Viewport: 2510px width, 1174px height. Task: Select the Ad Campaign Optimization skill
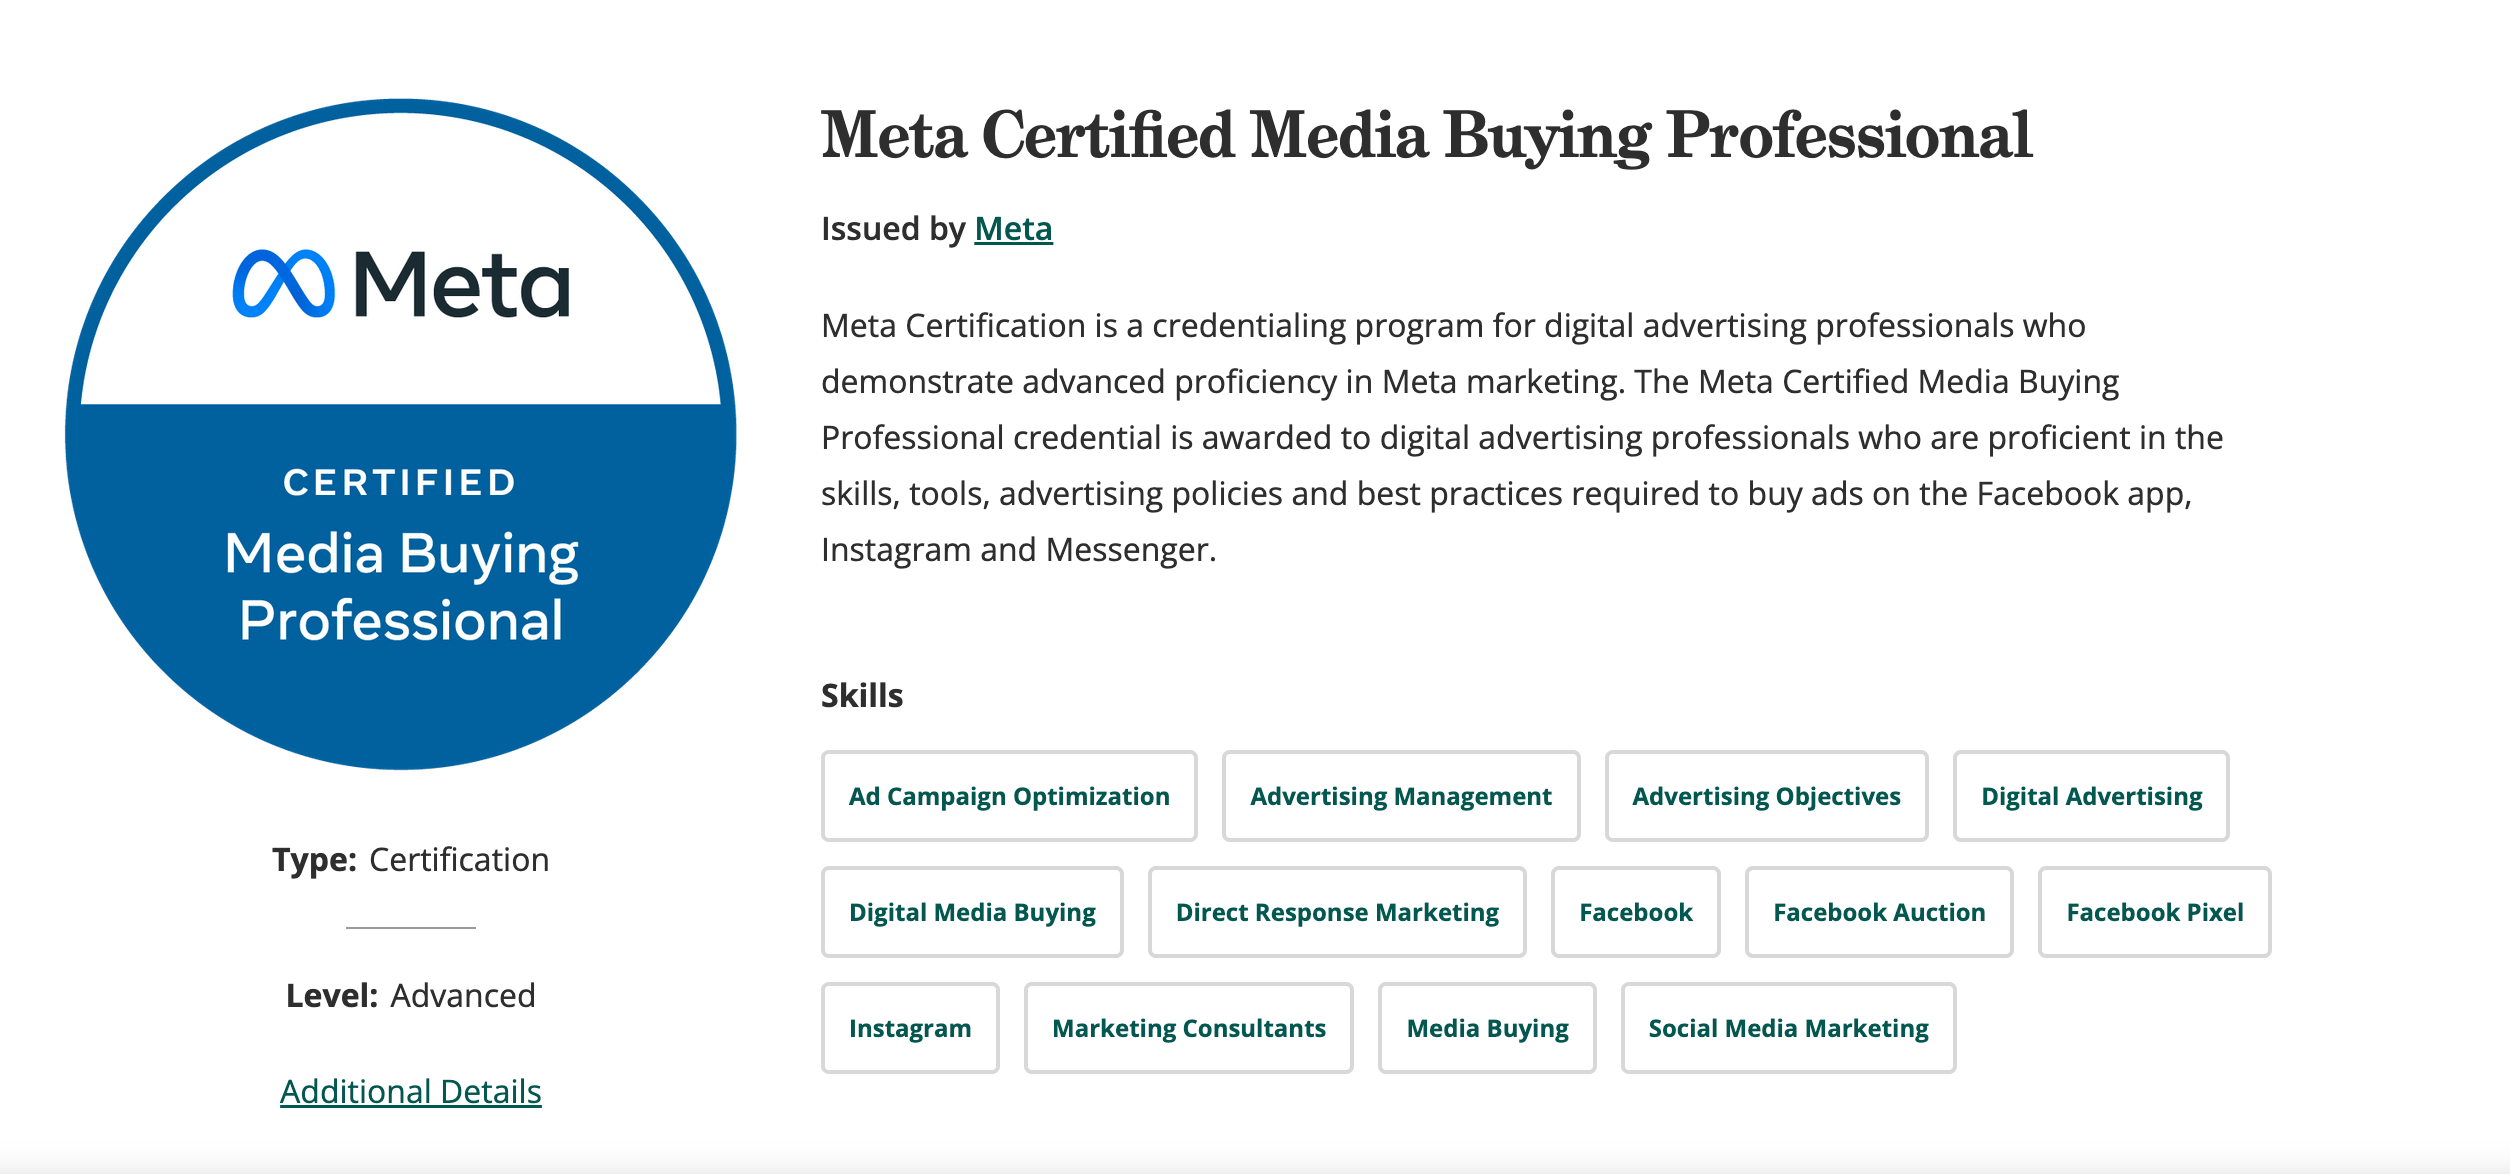1009,796
